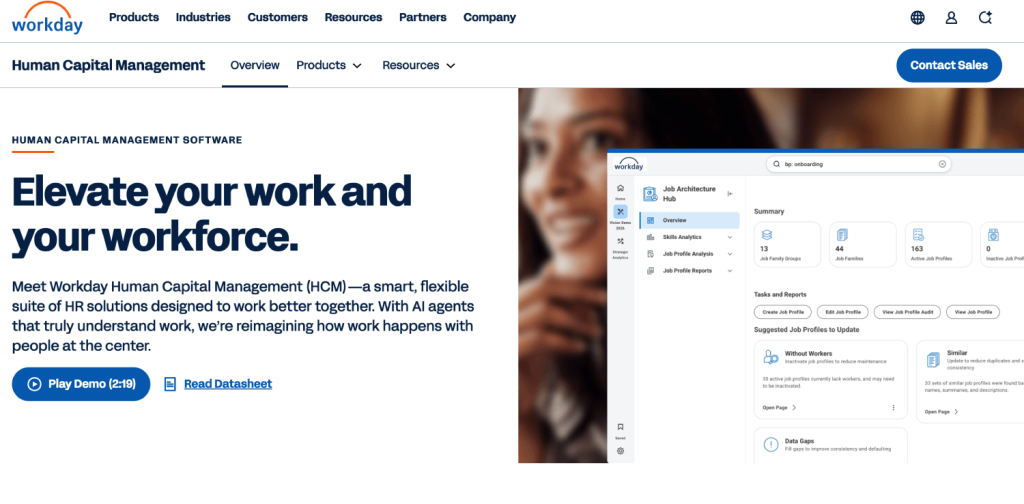Click Open Page on Without Workers card
The height and width of the screenshot is (504, 1024).
click(x=779, y=407)
